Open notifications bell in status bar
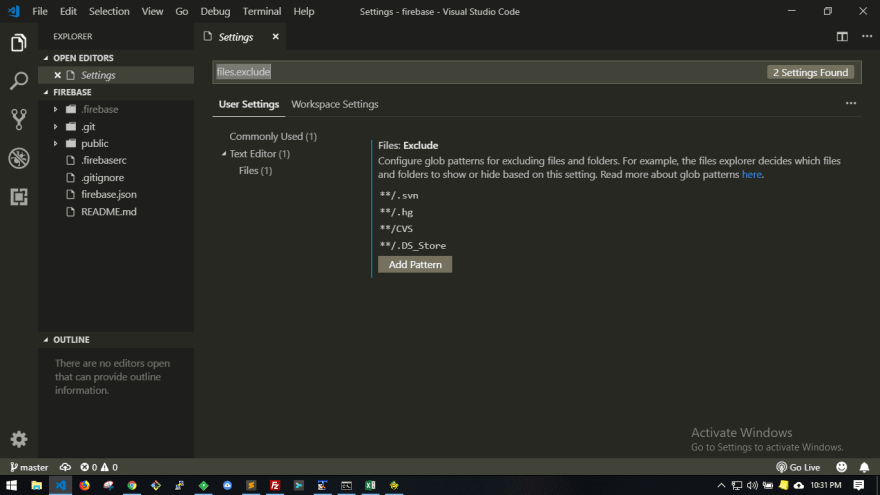This screenshot has width=880, height=495. (x=864, y=467)
